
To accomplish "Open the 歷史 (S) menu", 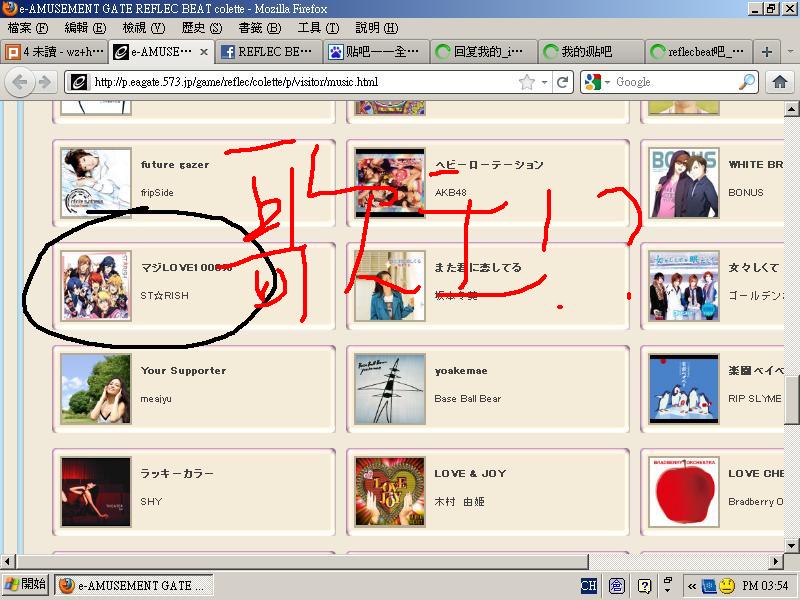I will [x=202, y=28].
